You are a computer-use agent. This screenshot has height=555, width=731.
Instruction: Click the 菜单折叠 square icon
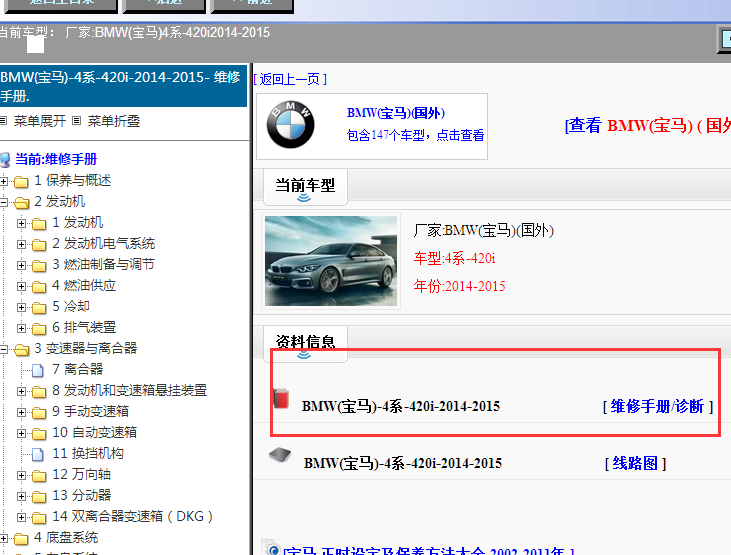77,121
